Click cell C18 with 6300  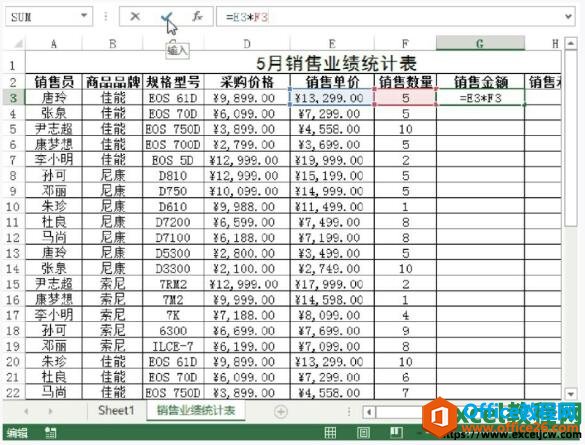pyautogui.click(x=173, y=330)
